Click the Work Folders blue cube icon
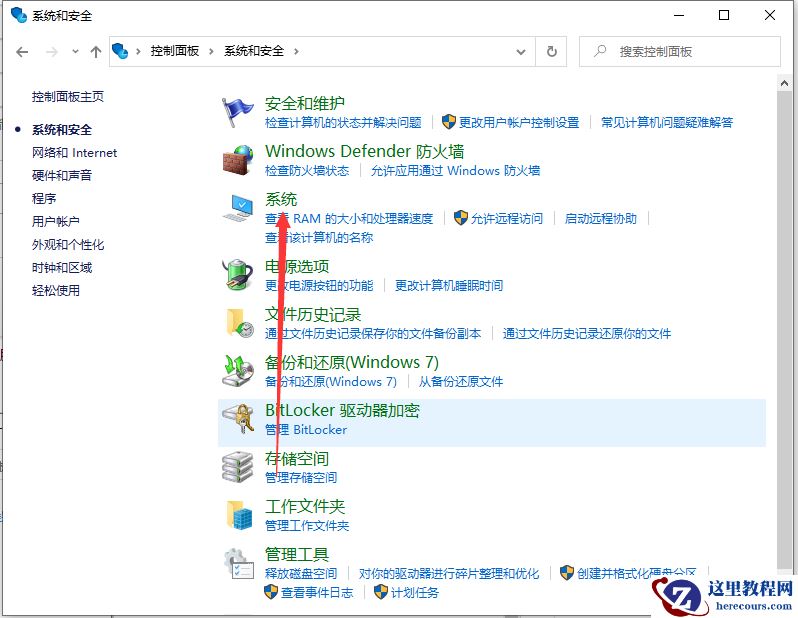798x618 pixels. click(239, 515)
